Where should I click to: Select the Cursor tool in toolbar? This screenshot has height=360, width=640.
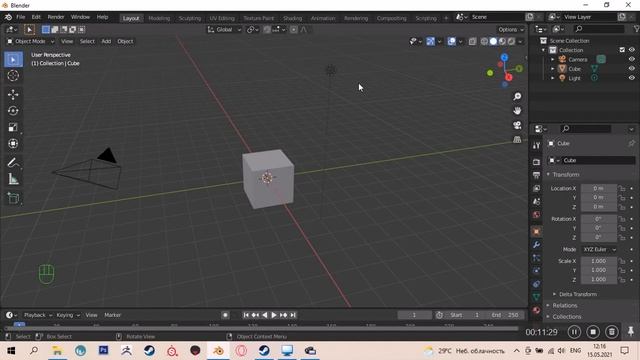pyautogui.click(x=13, y=76)
